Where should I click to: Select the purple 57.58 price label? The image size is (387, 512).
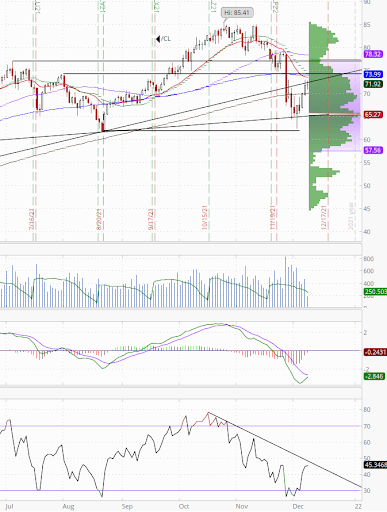pos(373,150)
